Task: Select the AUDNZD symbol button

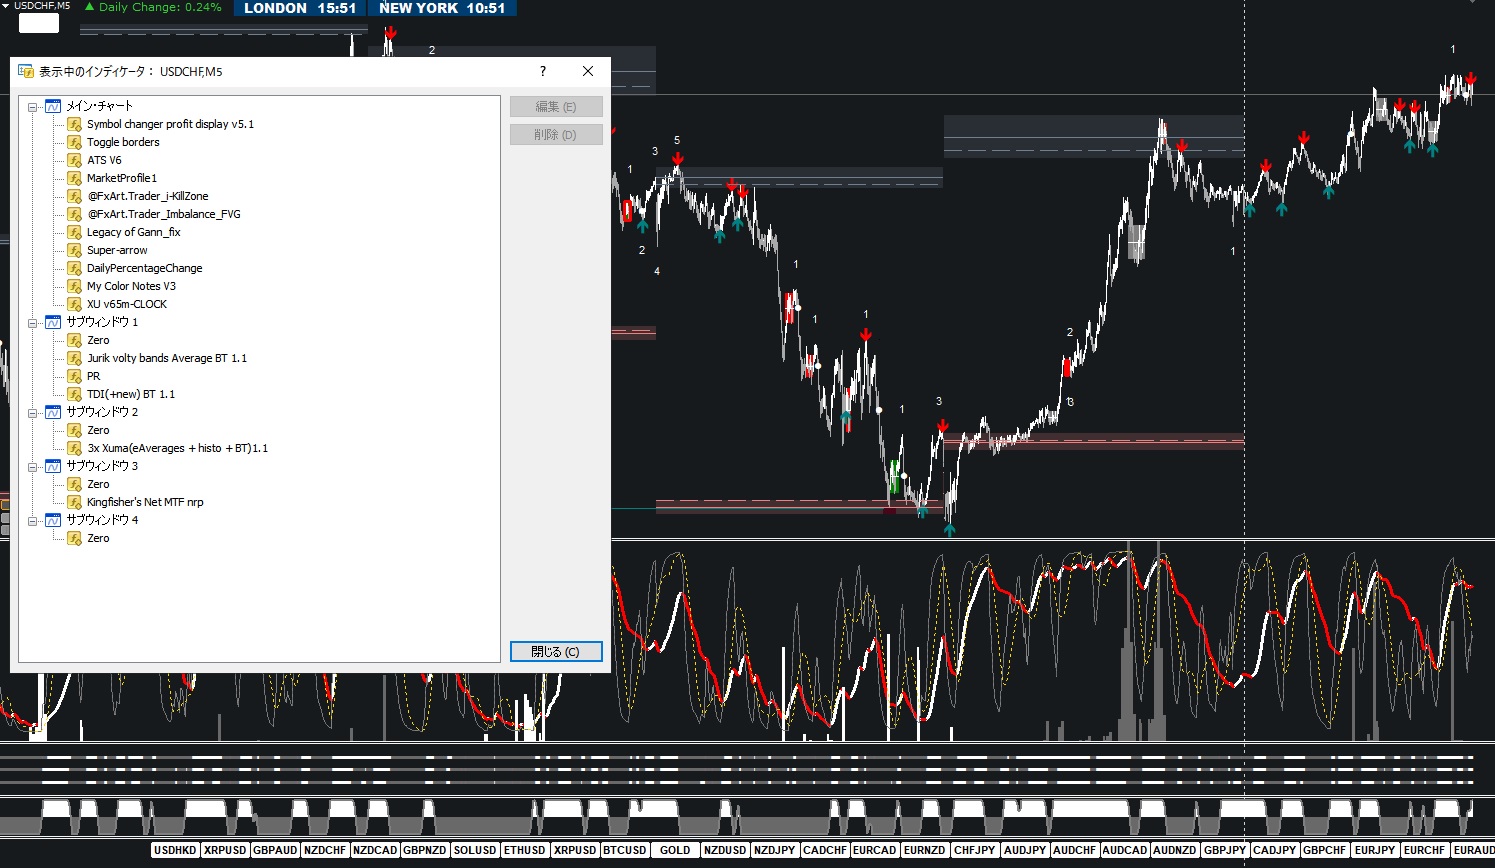Action: [x=1175, y=850]
